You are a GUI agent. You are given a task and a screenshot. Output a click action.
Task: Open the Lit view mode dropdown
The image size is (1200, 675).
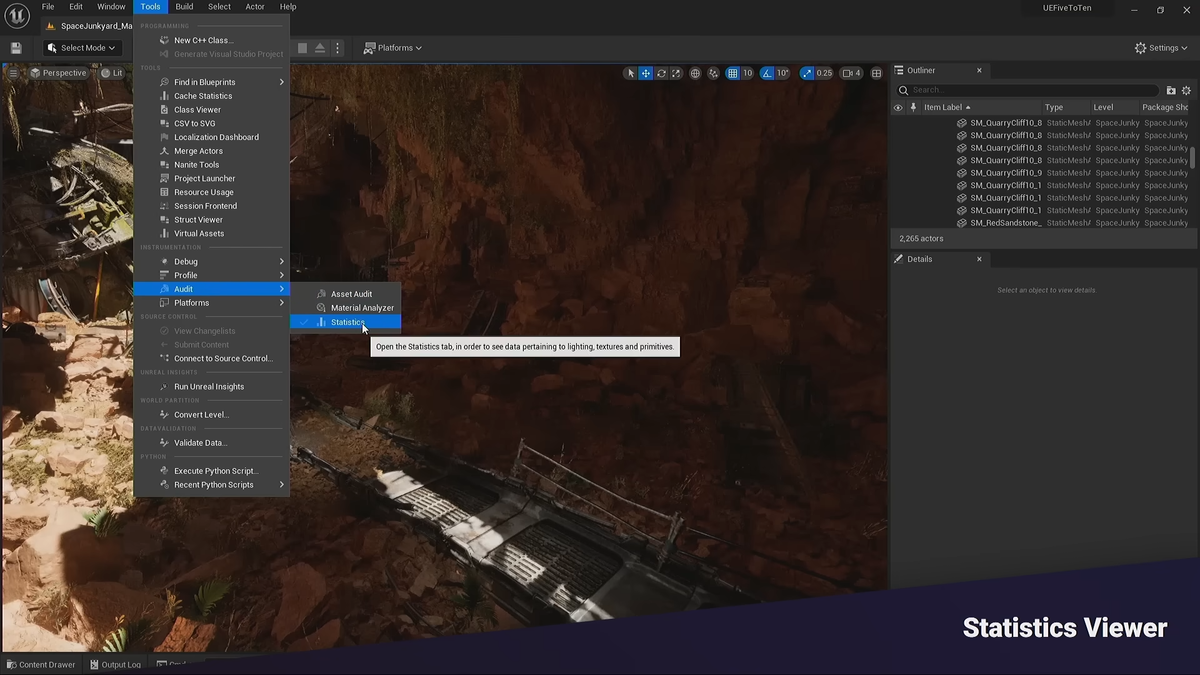click(113, 73)
